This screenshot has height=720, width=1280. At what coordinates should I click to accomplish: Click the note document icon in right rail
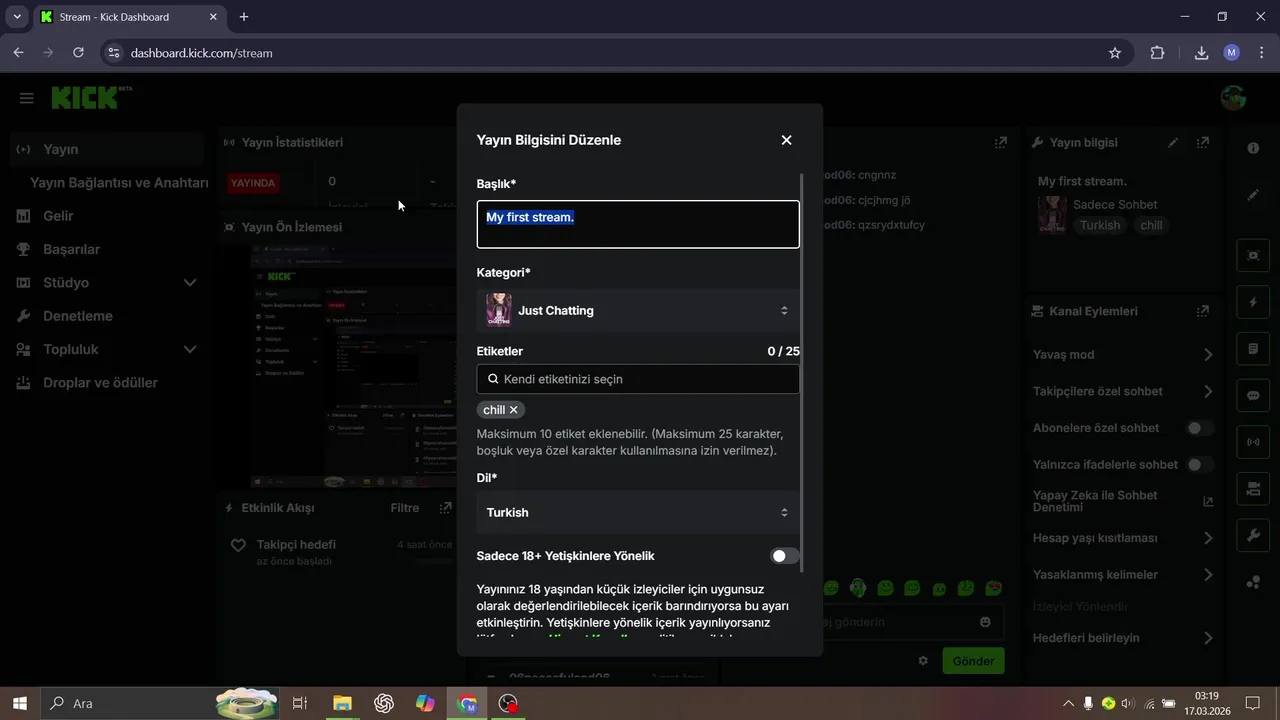1253,349
